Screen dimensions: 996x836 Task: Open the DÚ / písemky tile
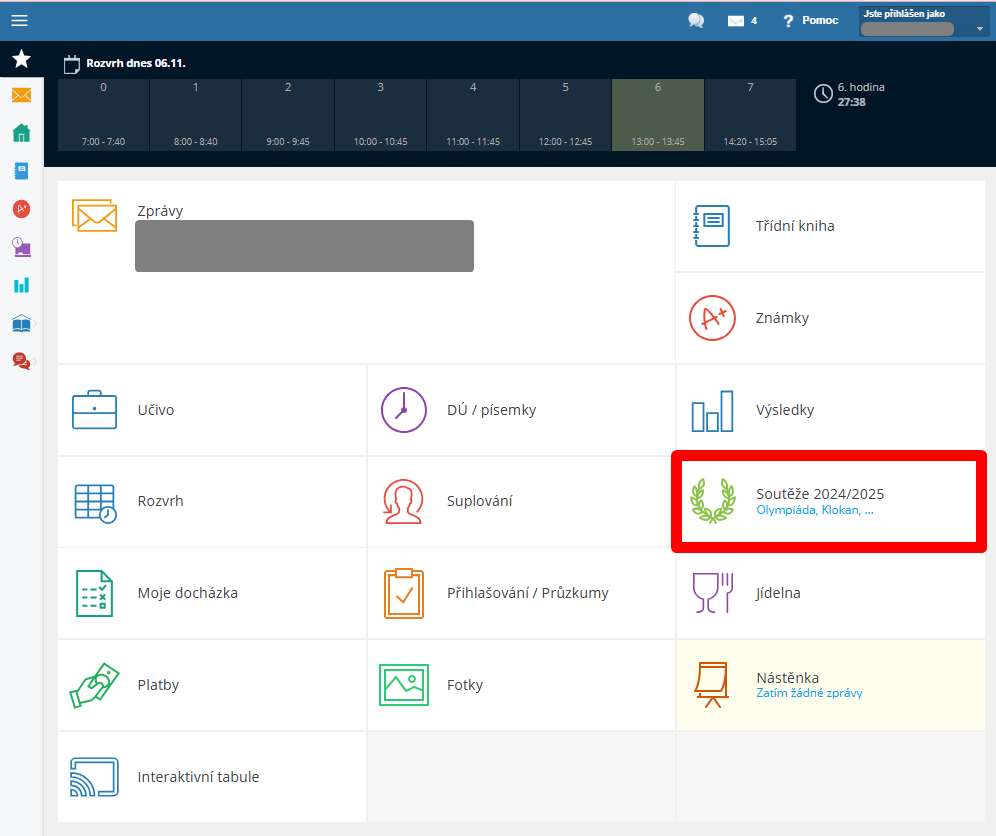pyautogui.click(x=521, y=410)
